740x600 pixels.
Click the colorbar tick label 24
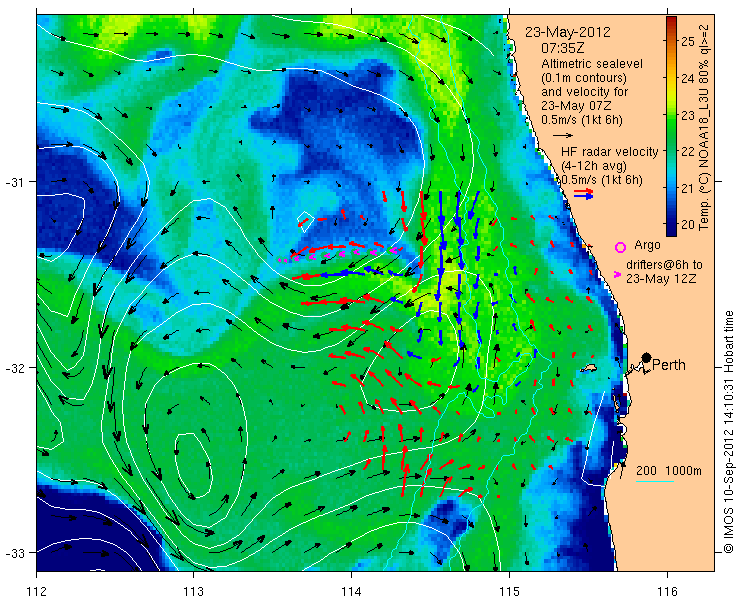tap(688, 78)
